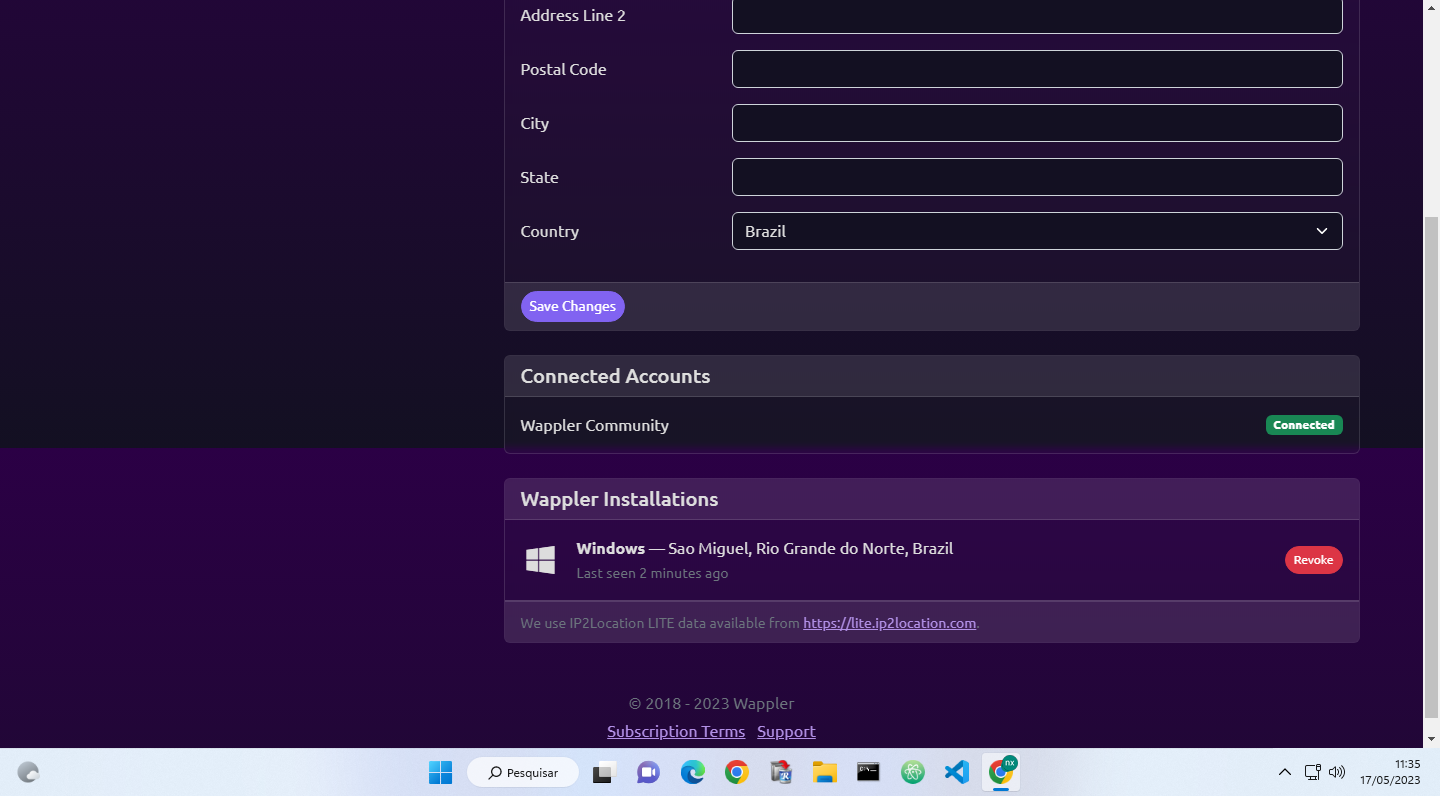Click the volume icon in the system tray

[1337, 771]
